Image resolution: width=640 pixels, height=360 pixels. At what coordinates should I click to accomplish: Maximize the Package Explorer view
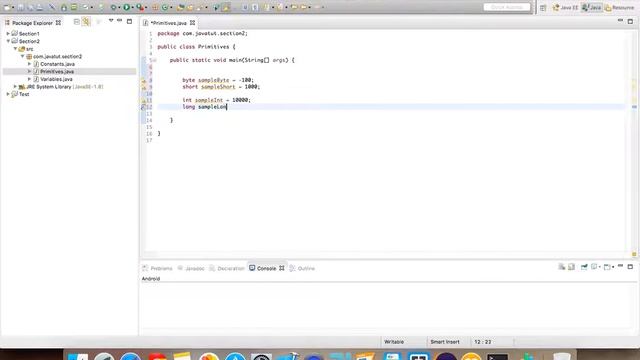[x=129, y=21]
